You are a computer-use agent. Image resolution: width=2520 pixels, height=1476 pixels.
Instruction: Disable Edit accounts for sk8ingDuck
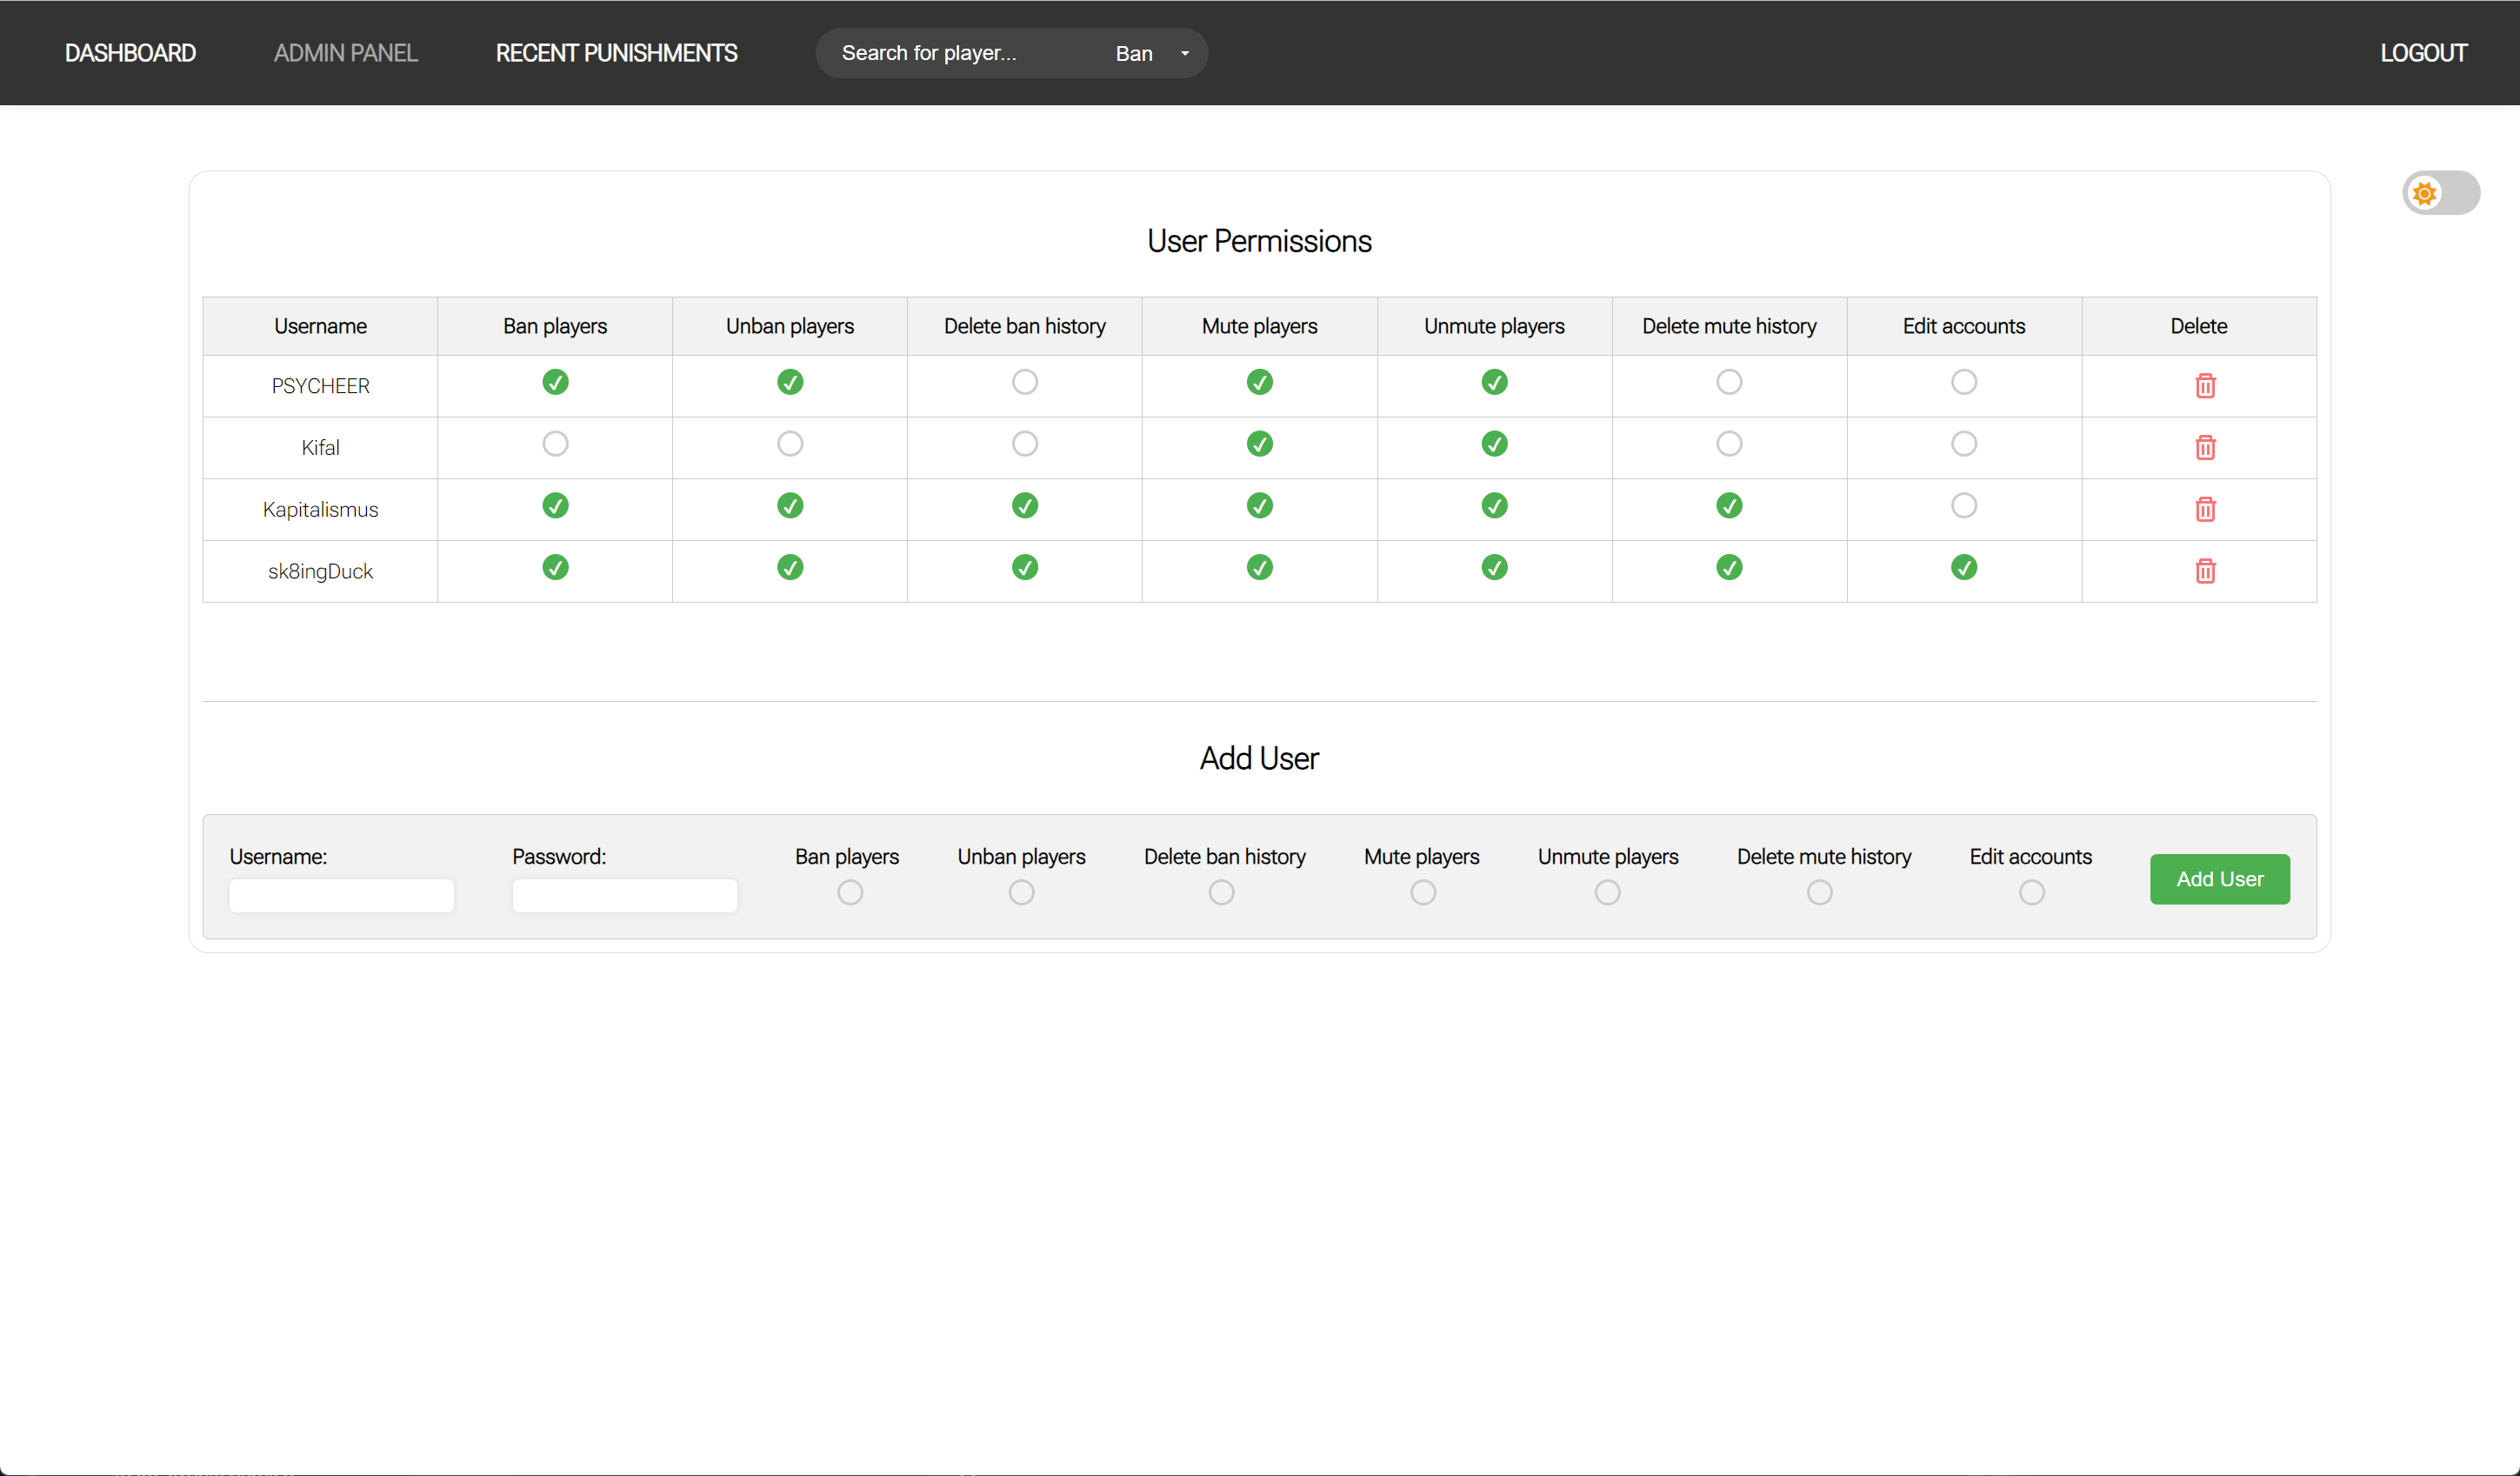click(1963, 567)
